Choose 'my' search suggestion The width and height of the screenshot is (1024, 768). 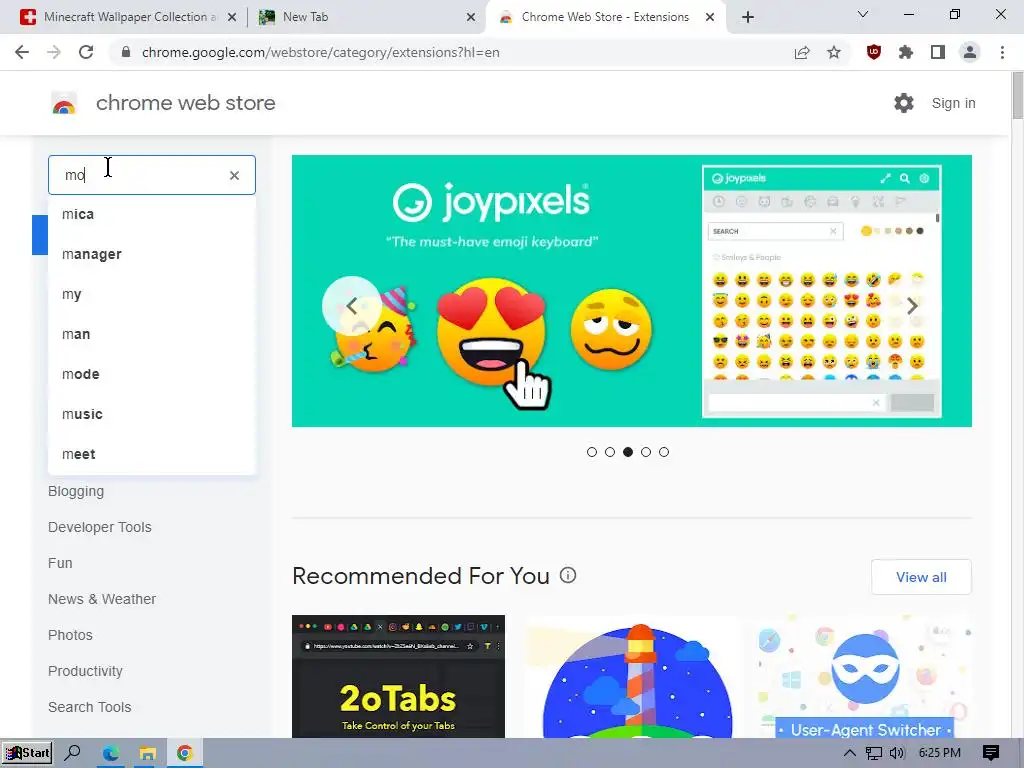click(152, 294)
